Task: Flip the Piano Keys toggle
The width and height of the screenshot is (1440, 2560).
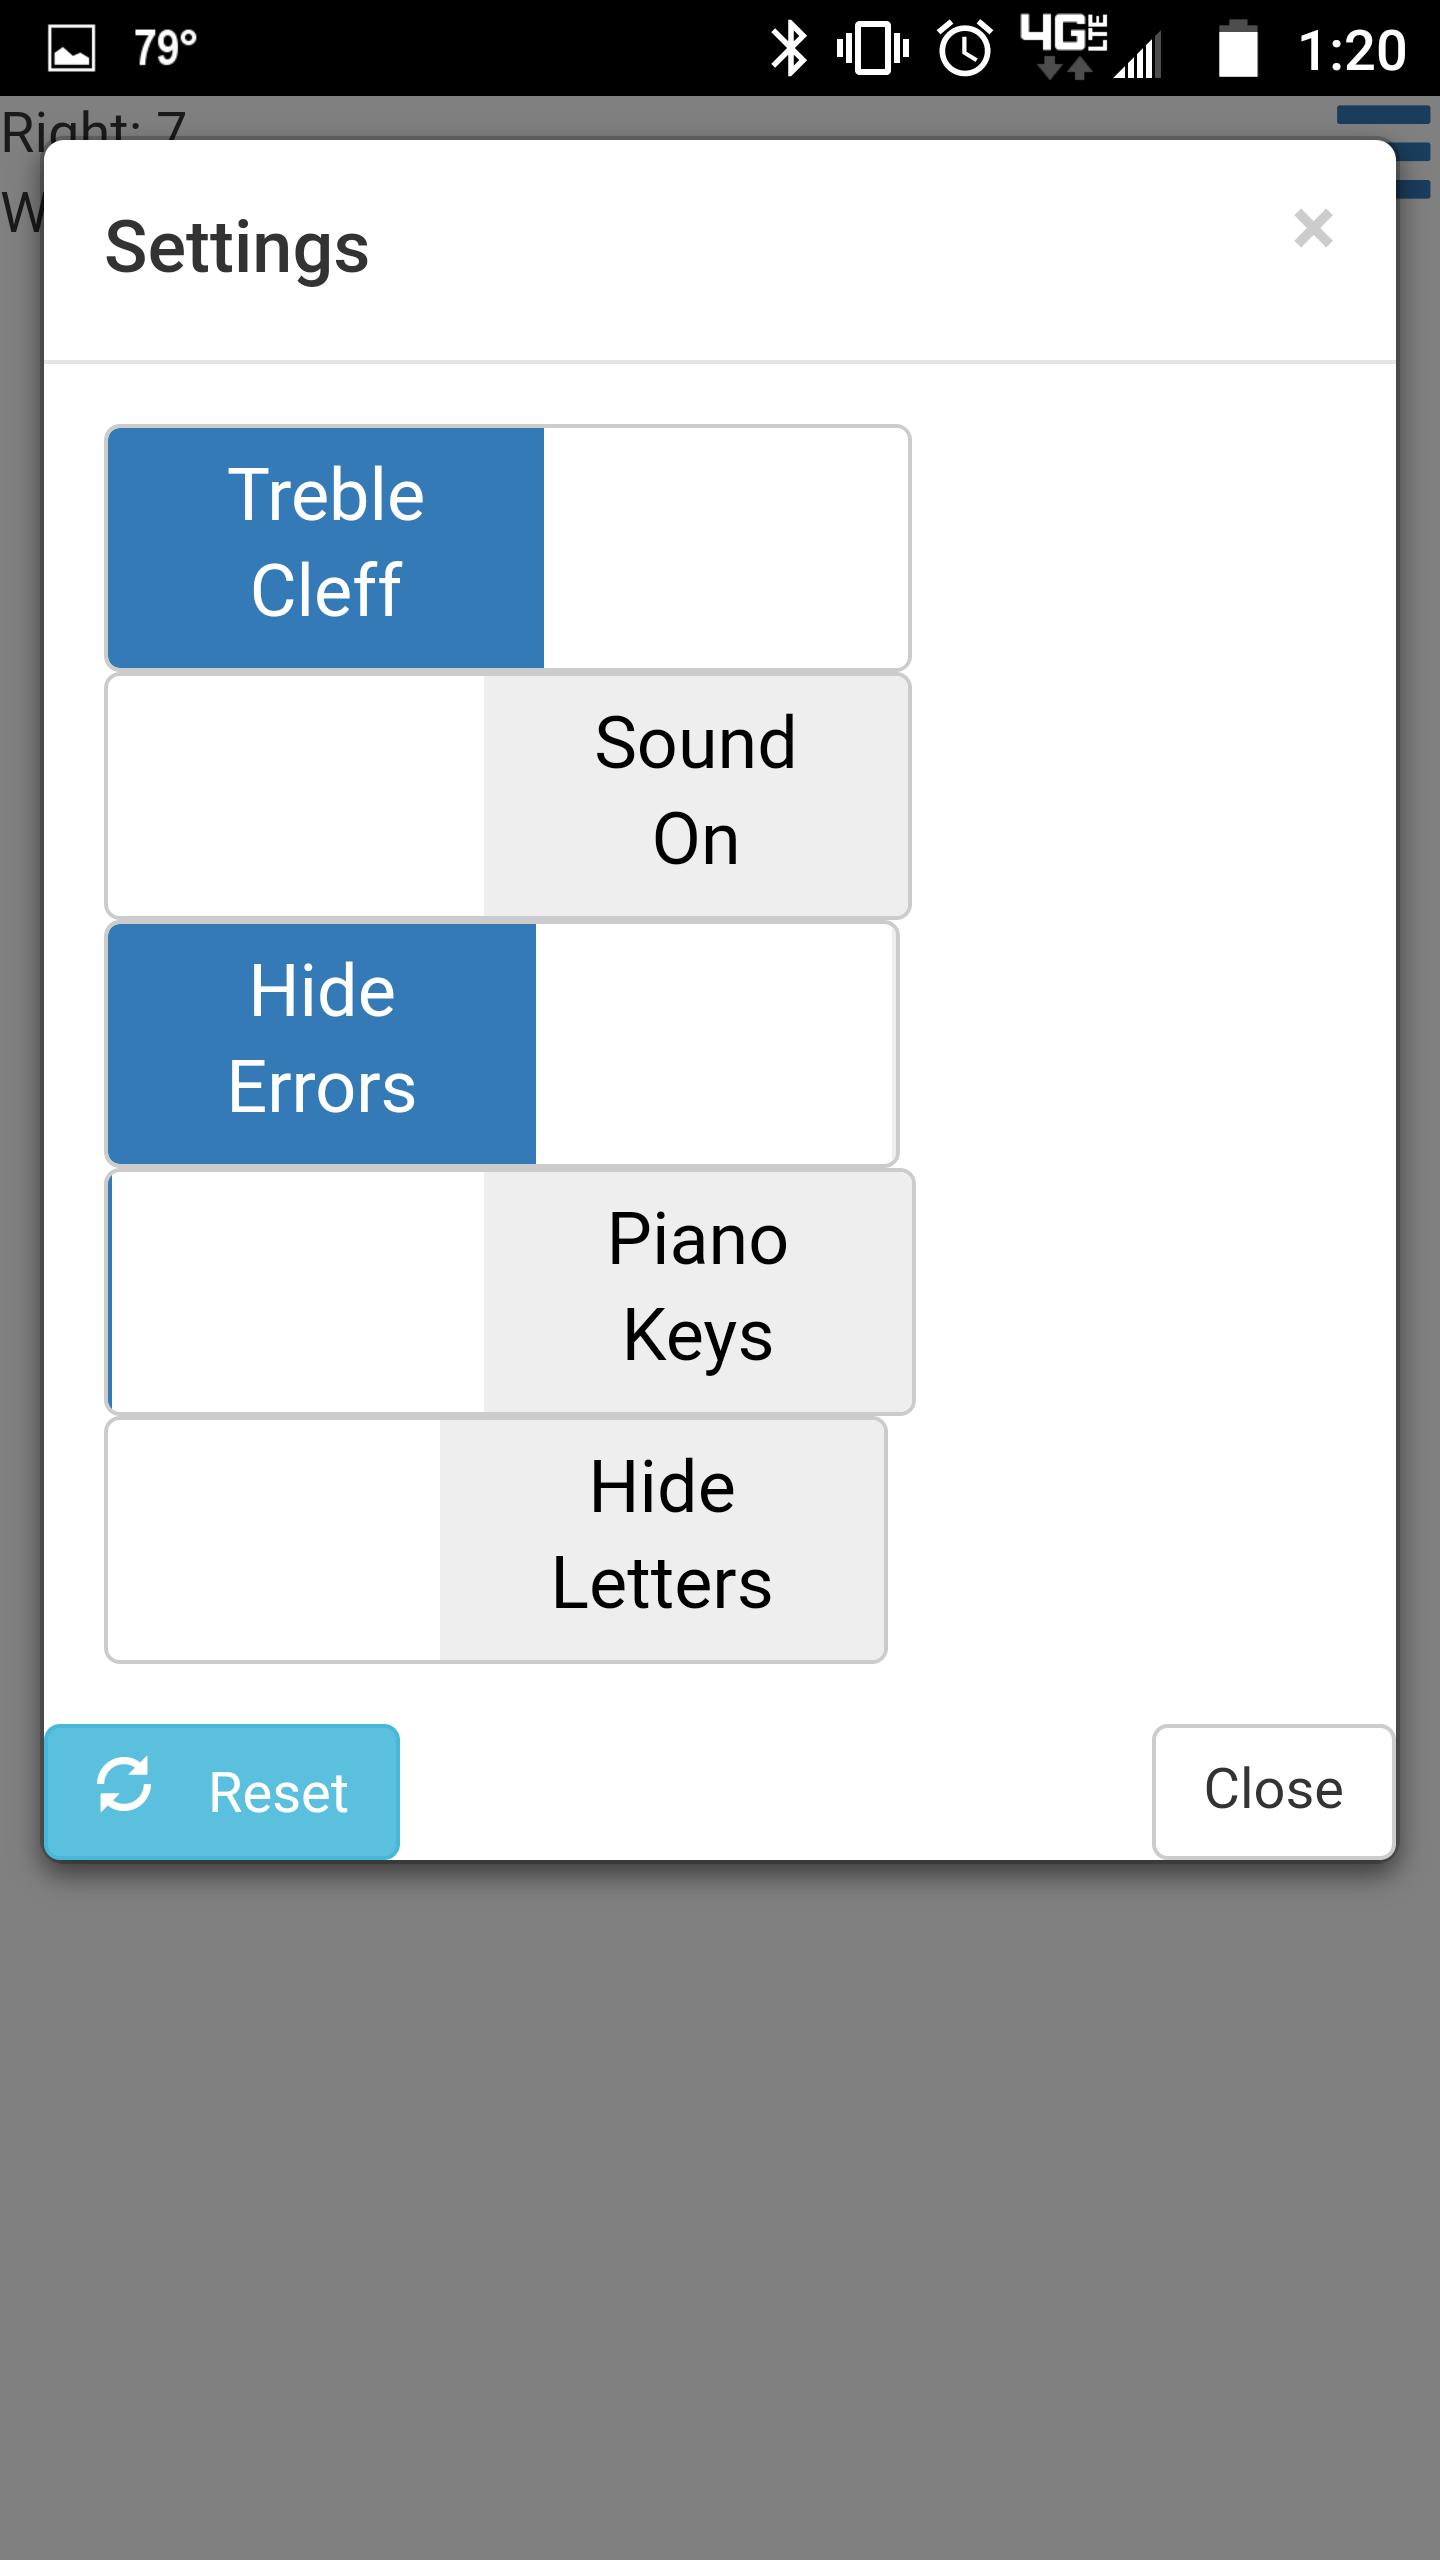Action: click(510, 1291)
